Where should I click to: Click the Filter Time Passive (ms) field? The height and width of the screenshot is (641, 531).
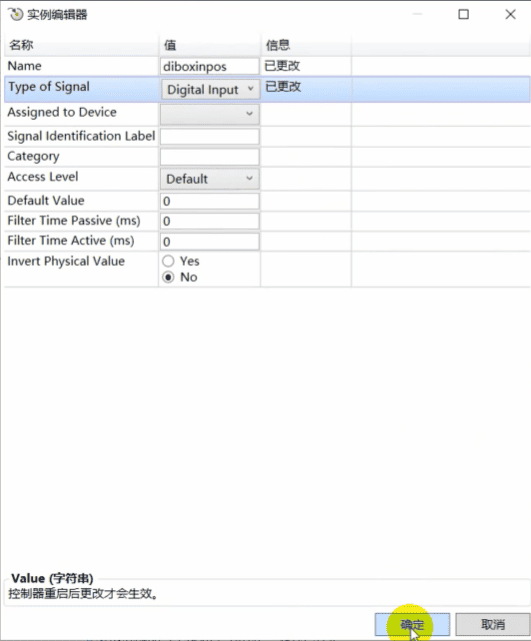coord(210,221)
